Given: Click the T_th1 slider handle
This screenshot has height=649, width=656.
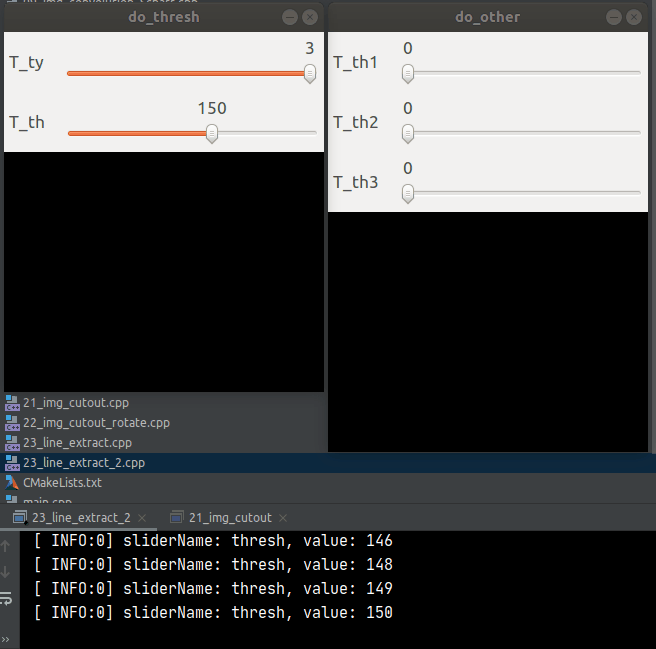Looking at the screenshot, I should [408, 74].
